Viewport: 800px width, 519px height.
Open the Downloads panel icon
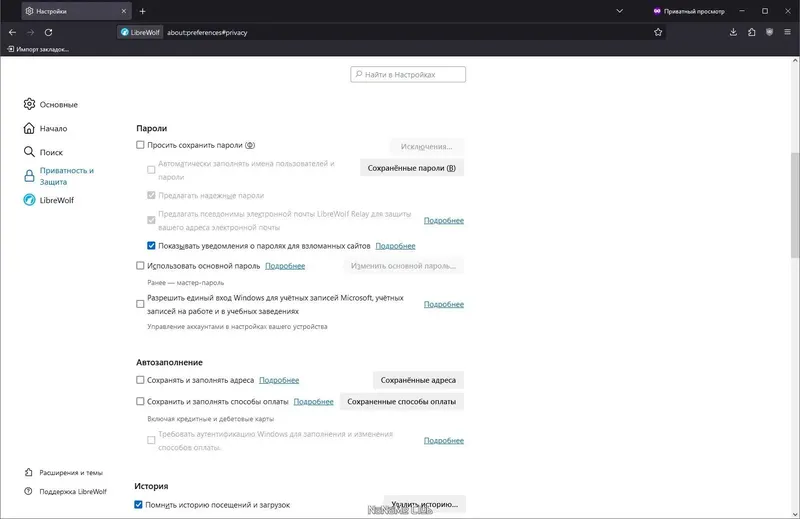coord(733,32)
